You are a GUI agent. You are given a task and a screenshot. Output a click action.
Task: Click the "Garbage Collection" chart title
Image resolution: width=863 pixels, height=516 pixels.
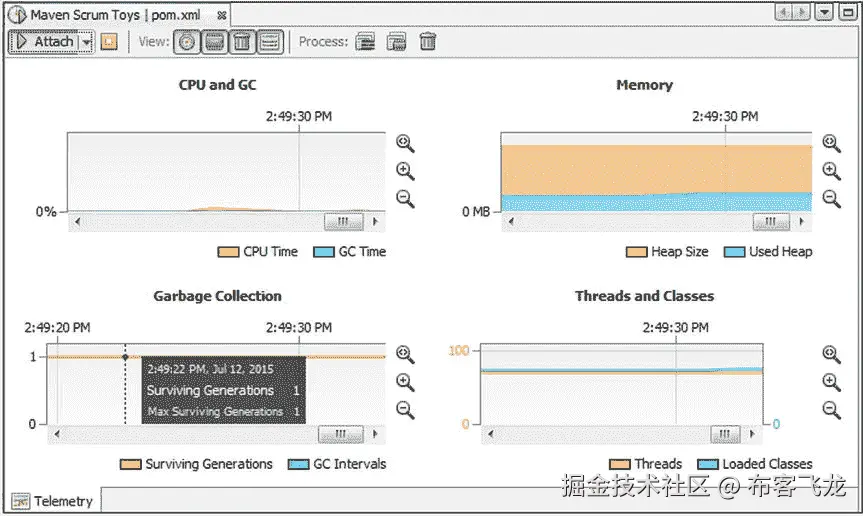[x=217, y=296]
